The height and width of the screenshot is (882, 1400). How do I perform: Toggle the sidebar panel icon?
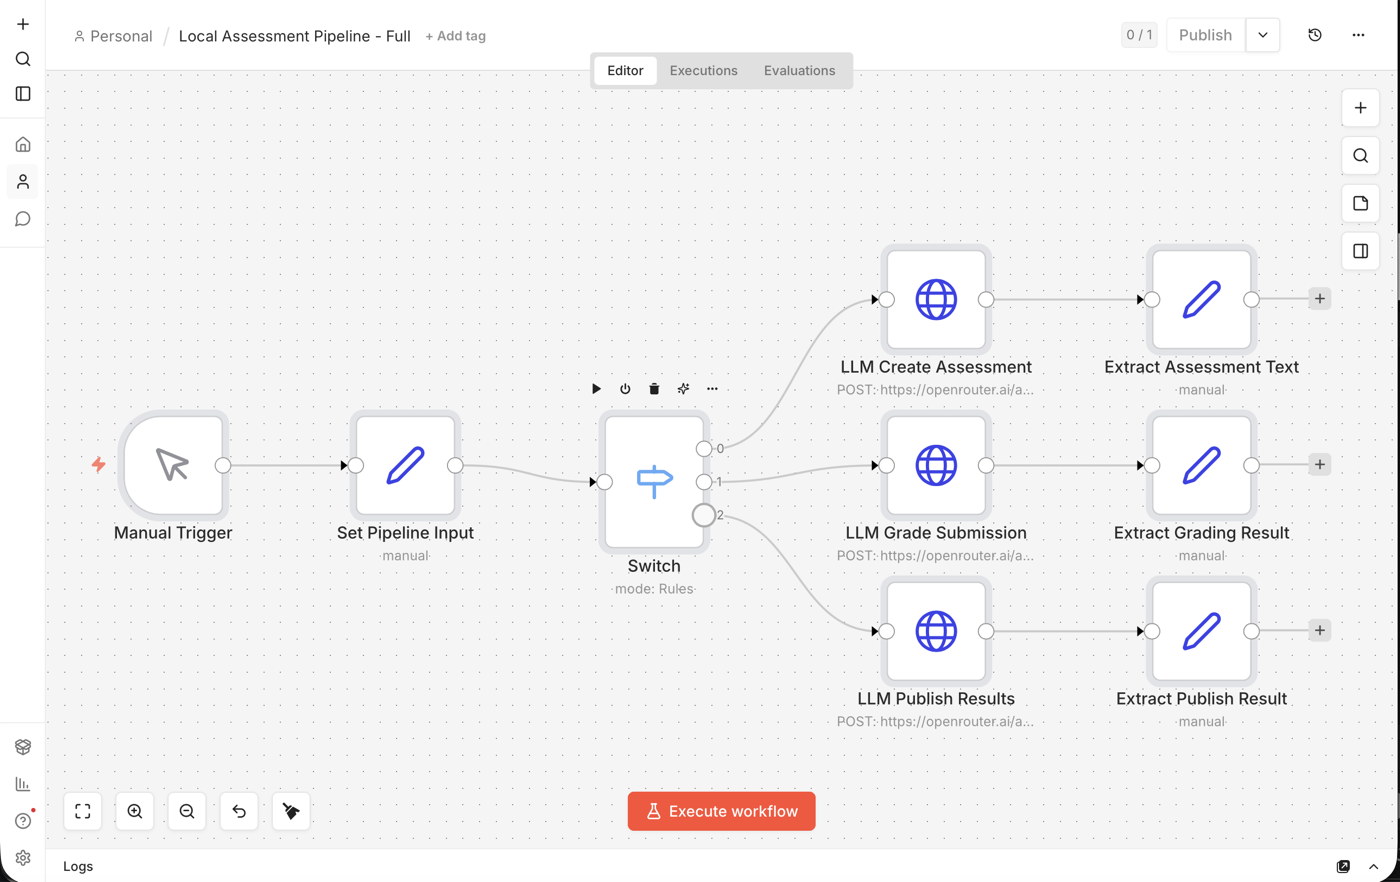coord(23,94)
